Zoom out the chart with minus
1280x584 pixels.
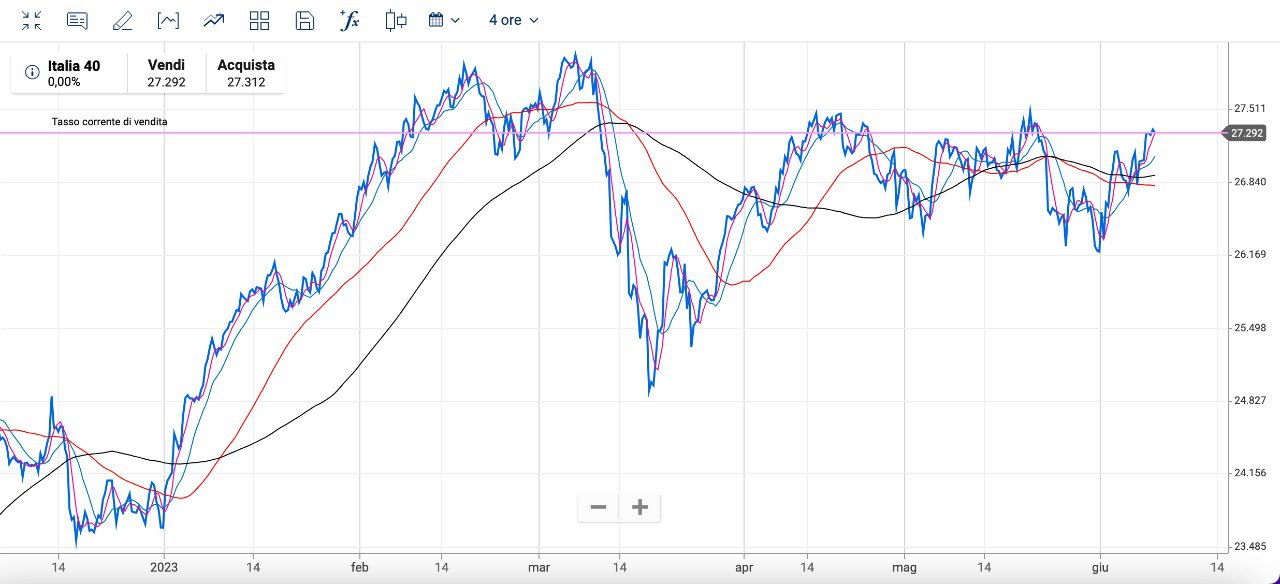[598, 507]
